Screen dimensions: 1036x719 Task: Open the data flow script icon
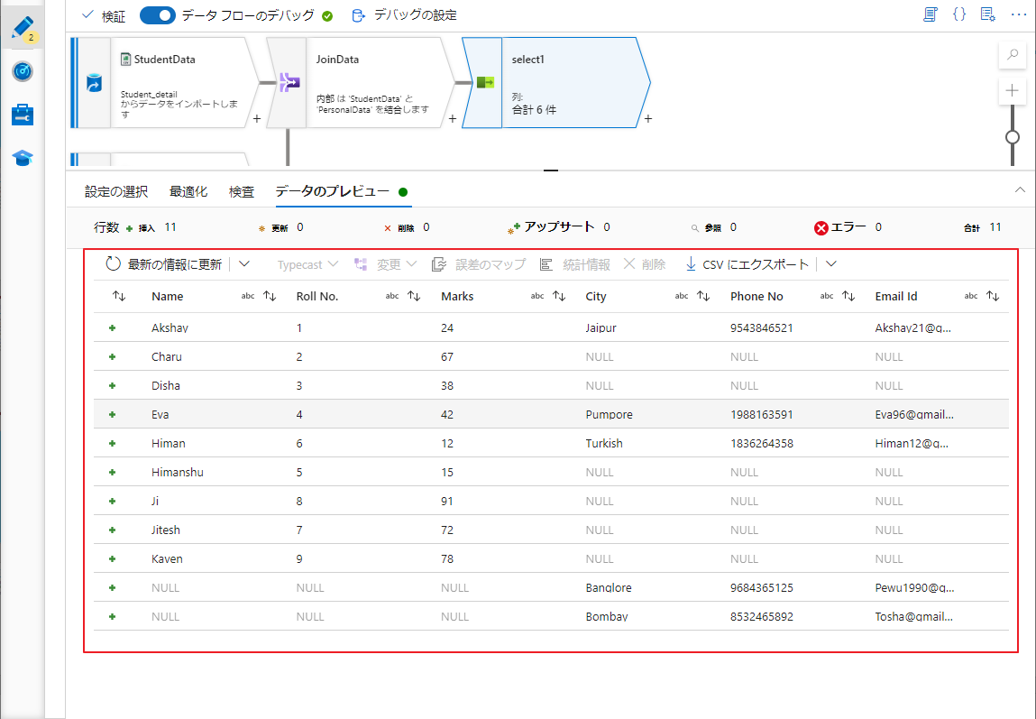[x=930, y=15]
